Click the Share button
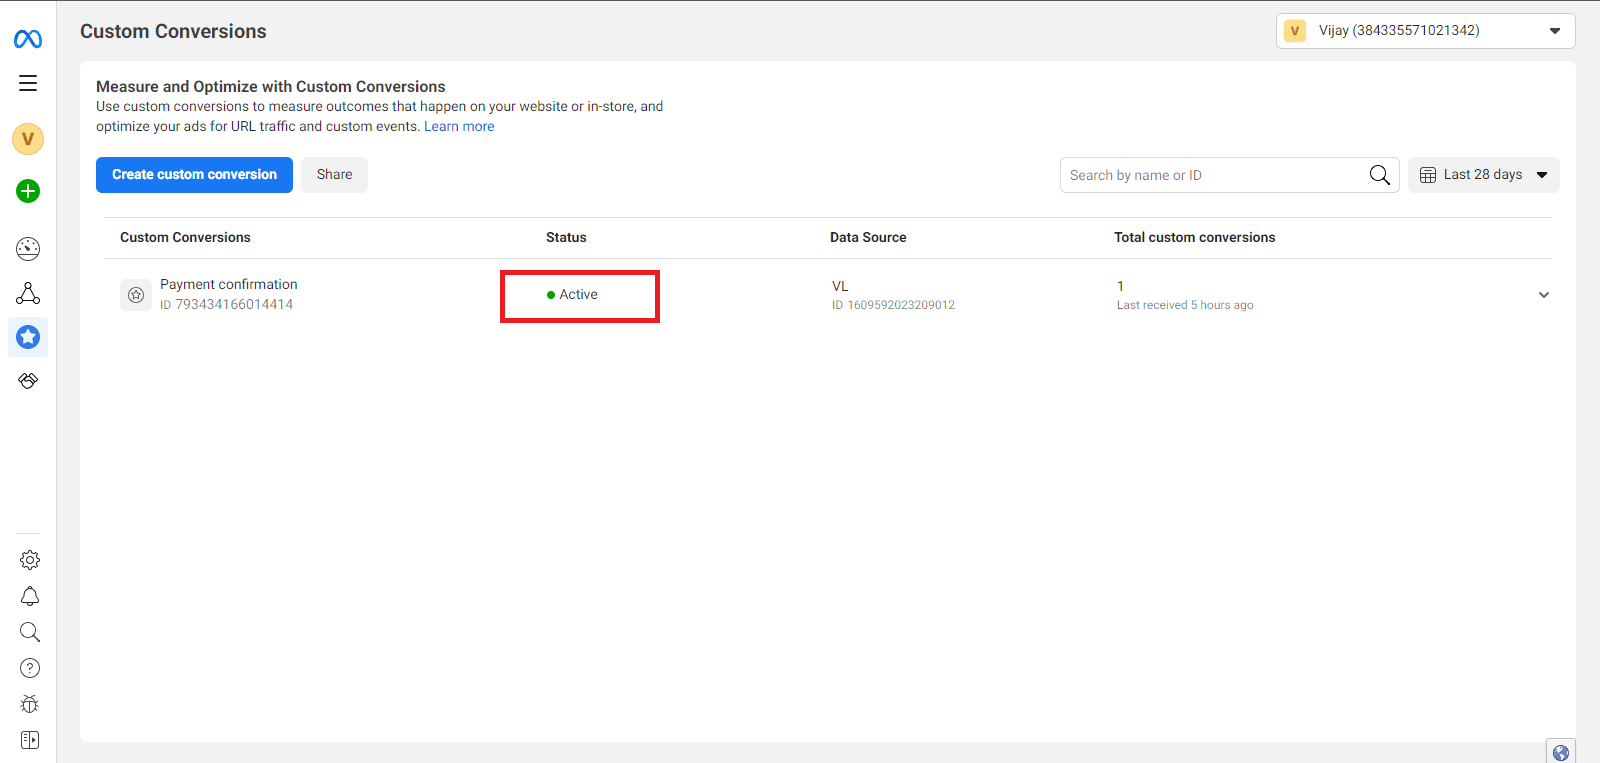This screenshot has height=763, width=1600. (x=334, y=175)
